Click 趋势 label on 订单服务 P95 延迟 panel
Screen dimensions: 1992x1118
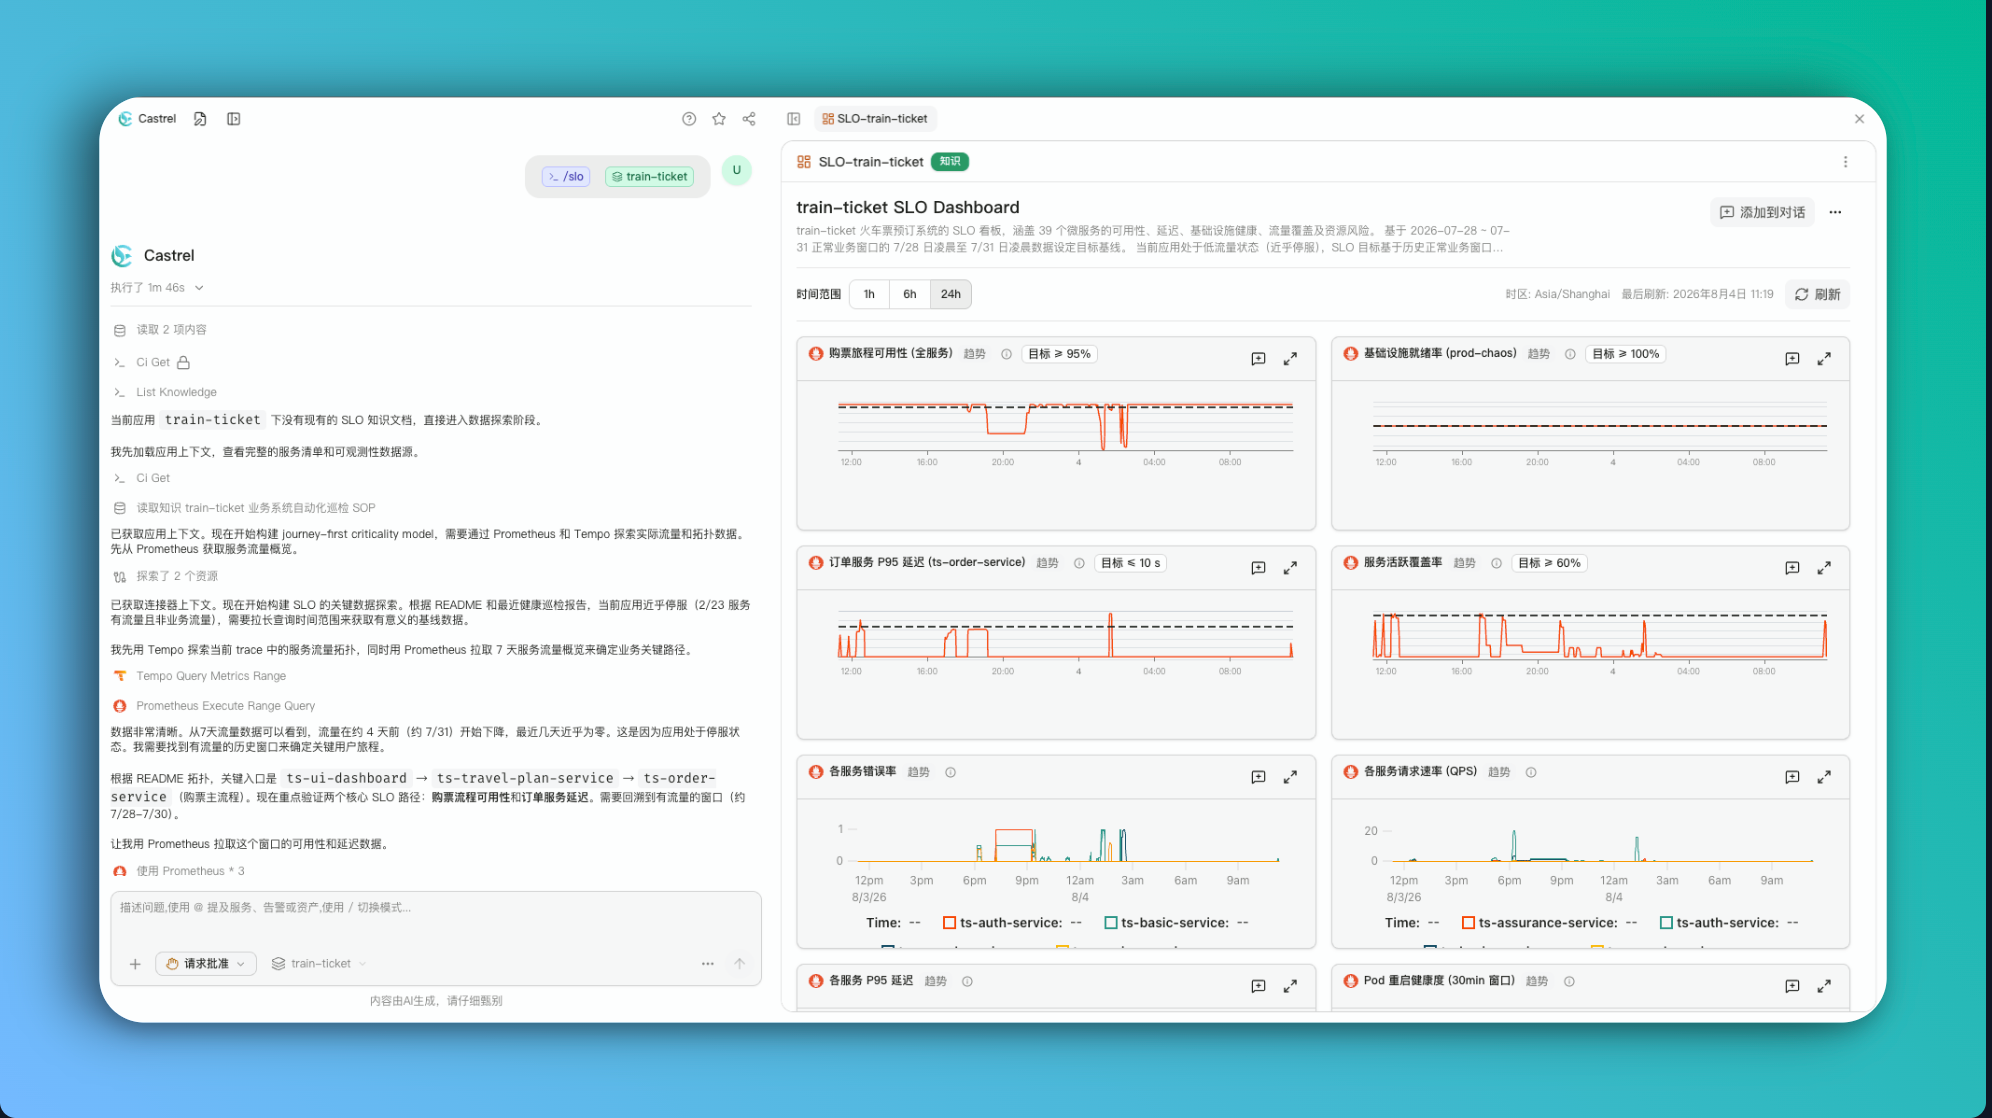pyautogui.click(x=1047, y=563)
